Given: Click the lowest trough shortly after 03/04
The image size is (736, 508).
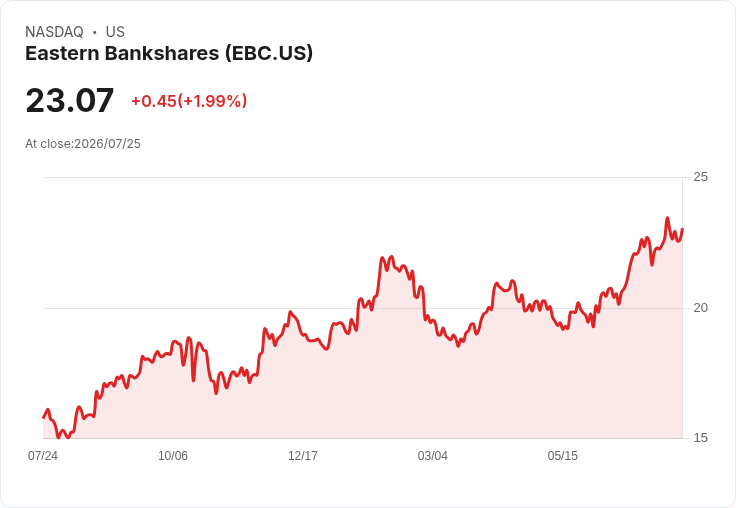Looking at the screenshot, I should point(458,346).
